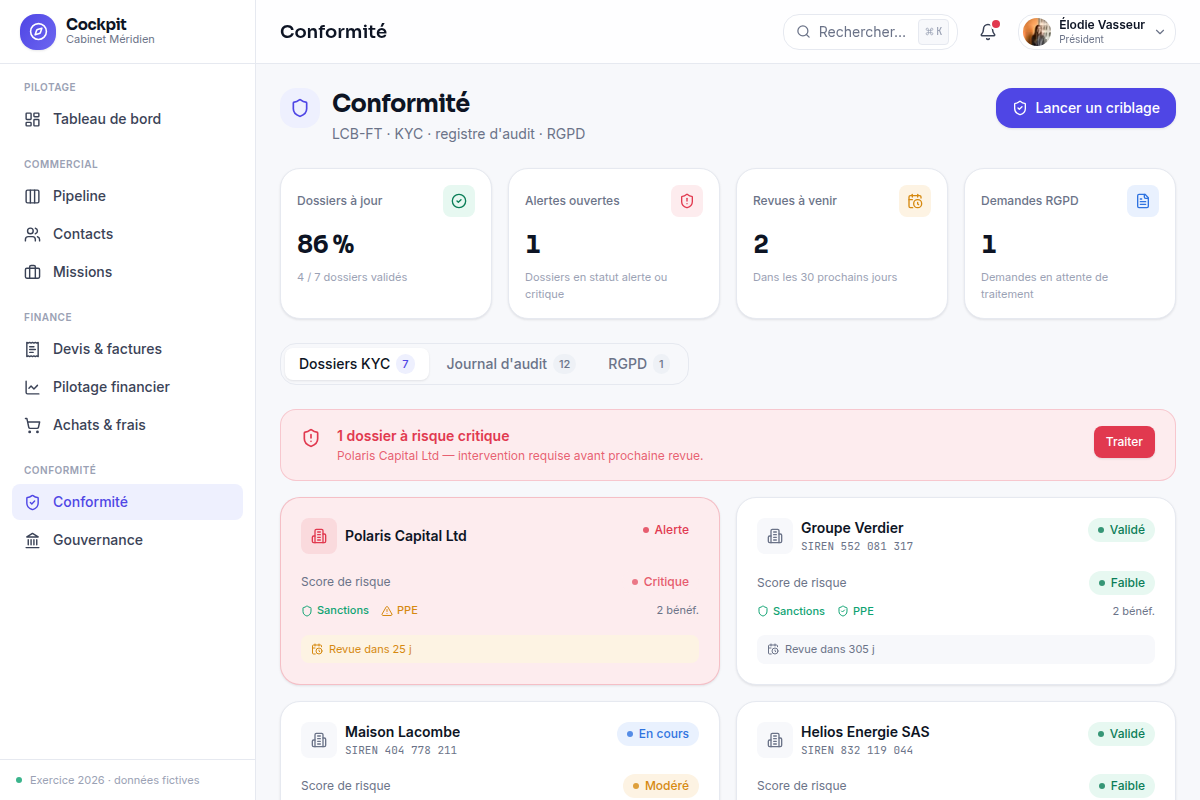Focus the Rechercher search field
Screen dimensions: 1200x800
(870, 32)
